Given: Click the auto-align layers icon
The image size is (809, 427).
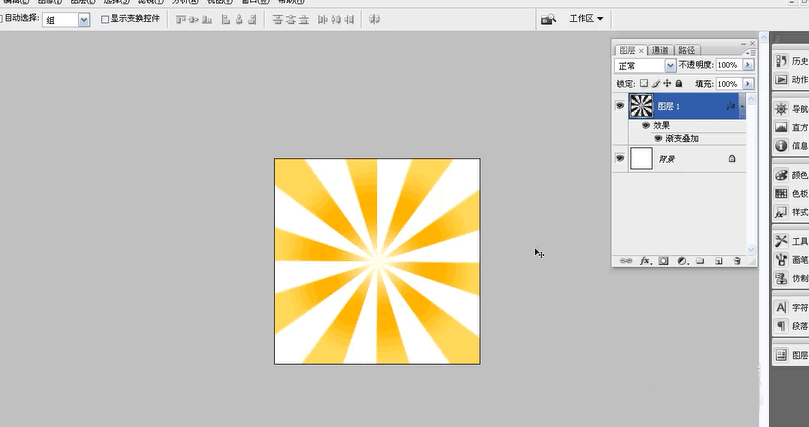Looking at the screenshot, I should pyautogui.click(x=375, y=20).
